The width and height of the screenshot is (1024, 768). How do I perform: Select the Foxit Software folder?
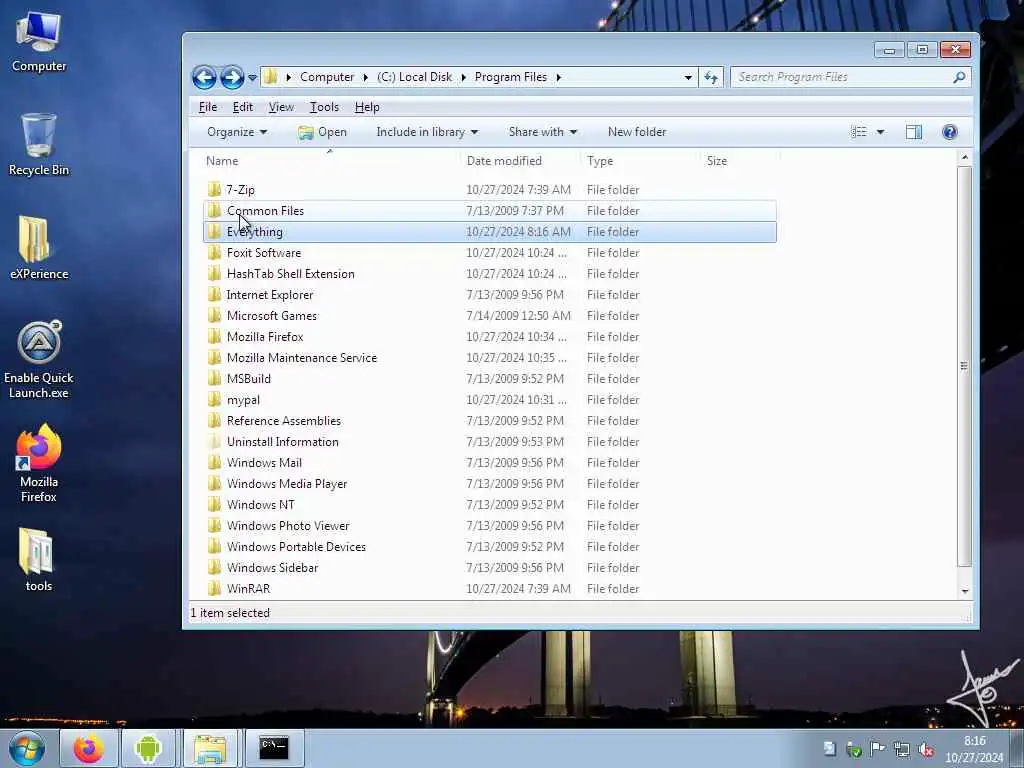490,253
